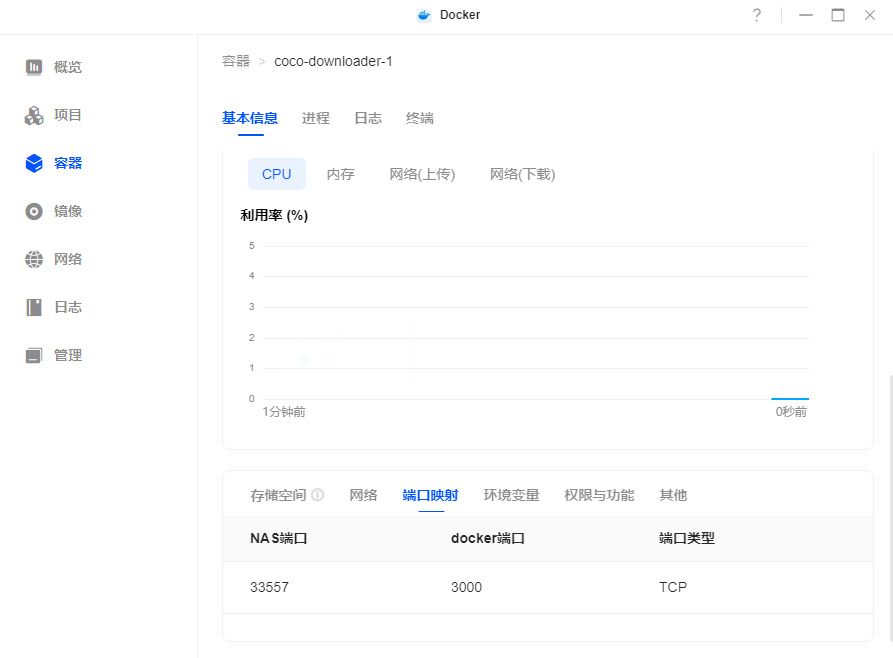The width and height of the screenshot is (893, 658).
Task: Switch to the 进程 tab
Action: pos(316,118)
